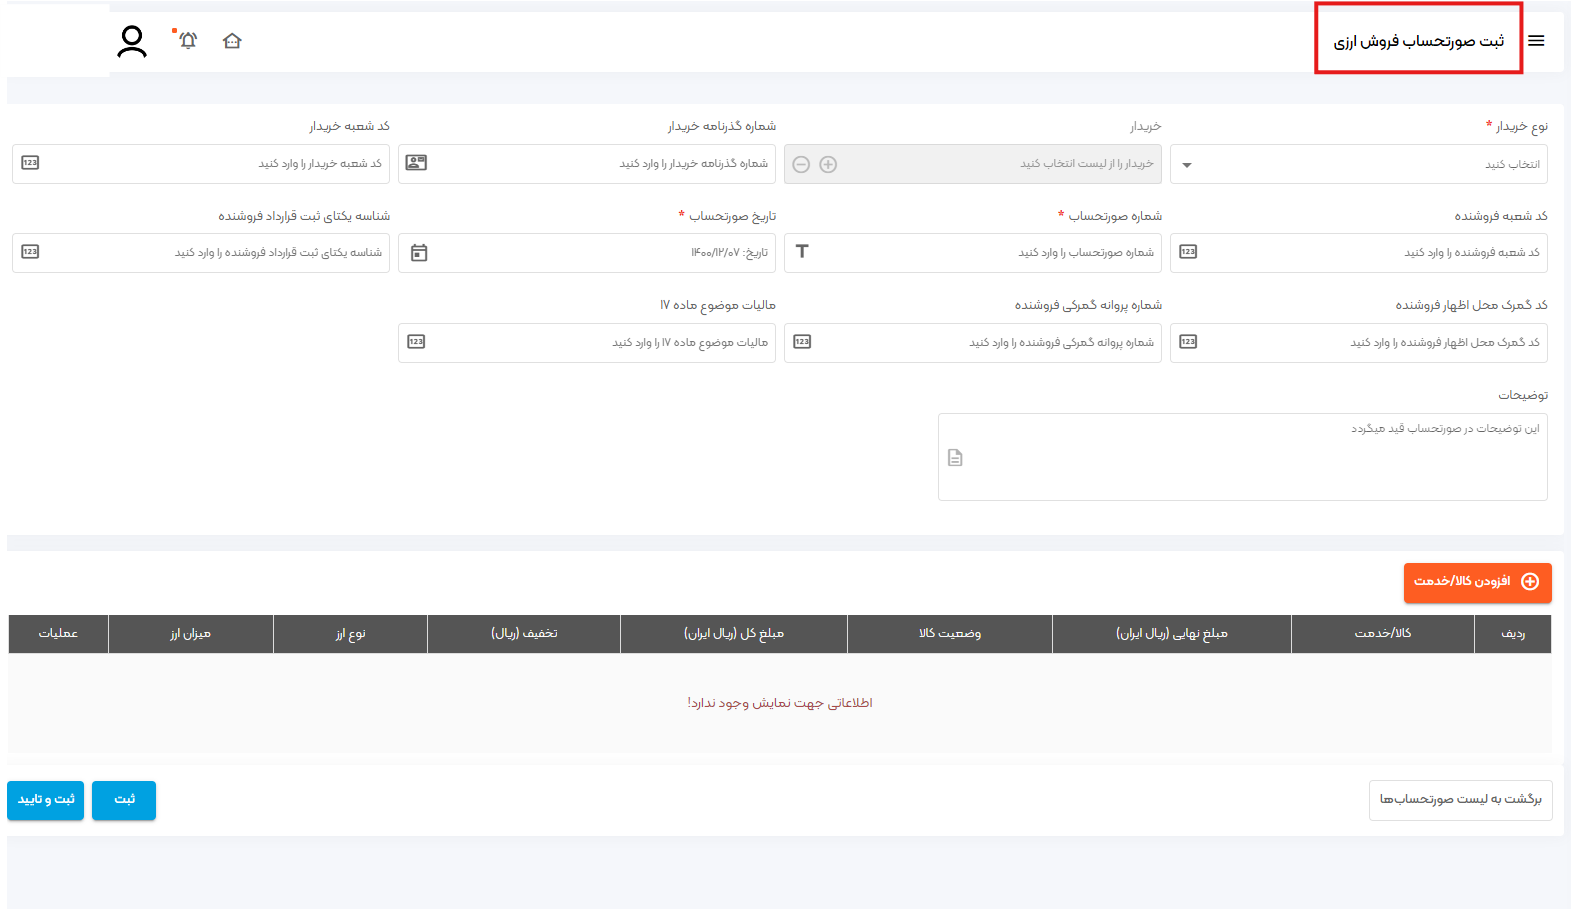Click برگشت به لیست صورتحساب‌ها button
The width and height of the screenshot is (1571, 909).
tap(1460, 800)
